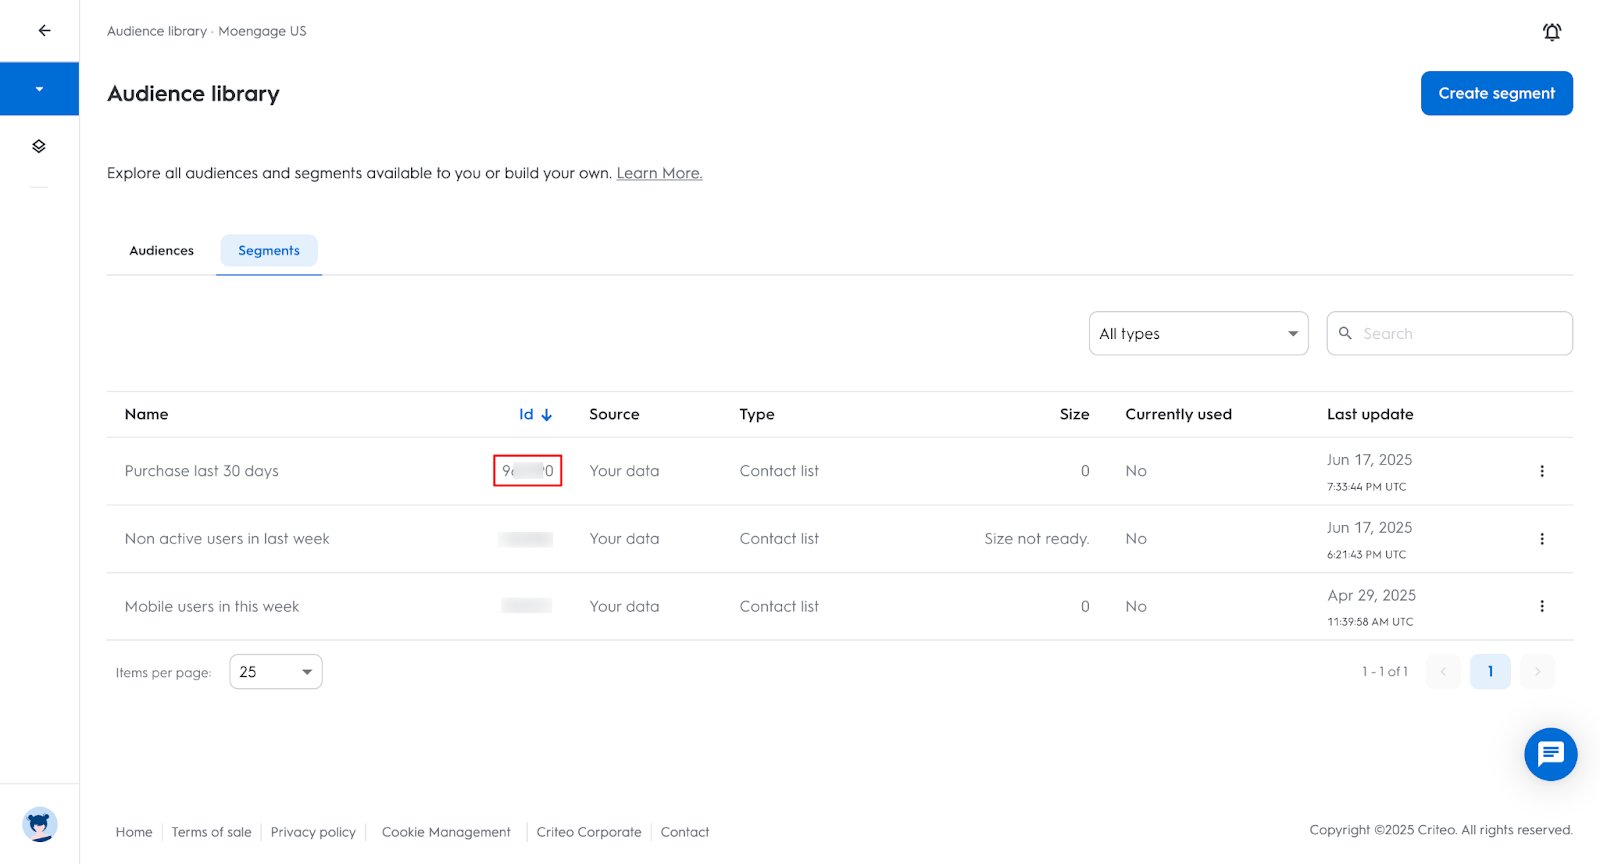This screenshot has height=864, width=1600.
Task: Click the Apr 29, 2025 update date
Action: click(1371, 595)
